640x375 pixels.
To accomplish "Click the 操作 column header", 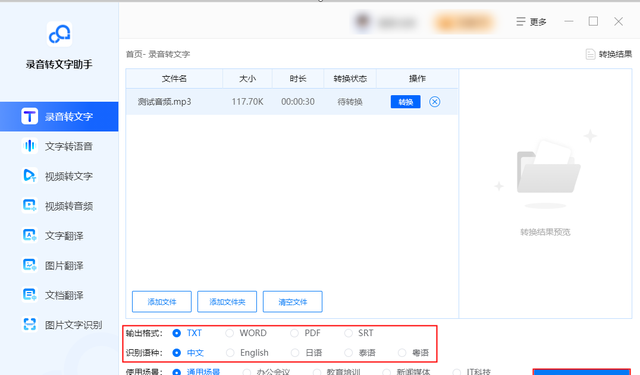I will (417, 78).
